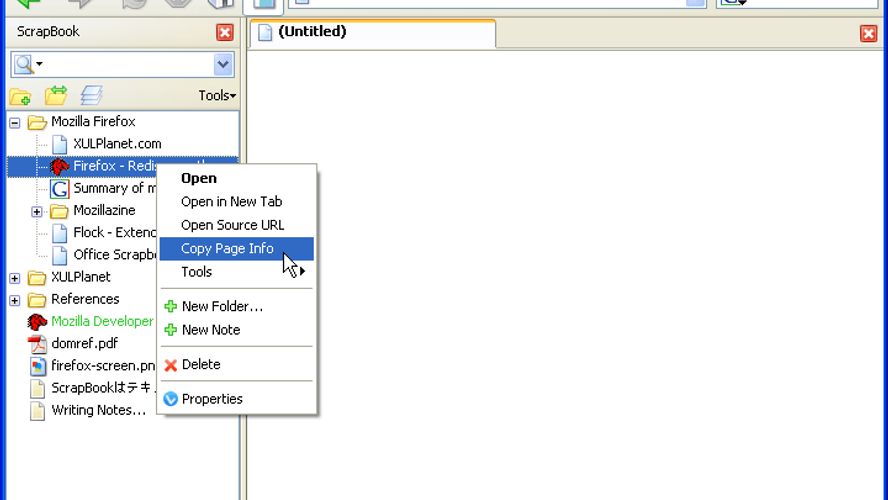Click the green plus New Note icon
Screen dimensions: 888x500
(170, 330)
